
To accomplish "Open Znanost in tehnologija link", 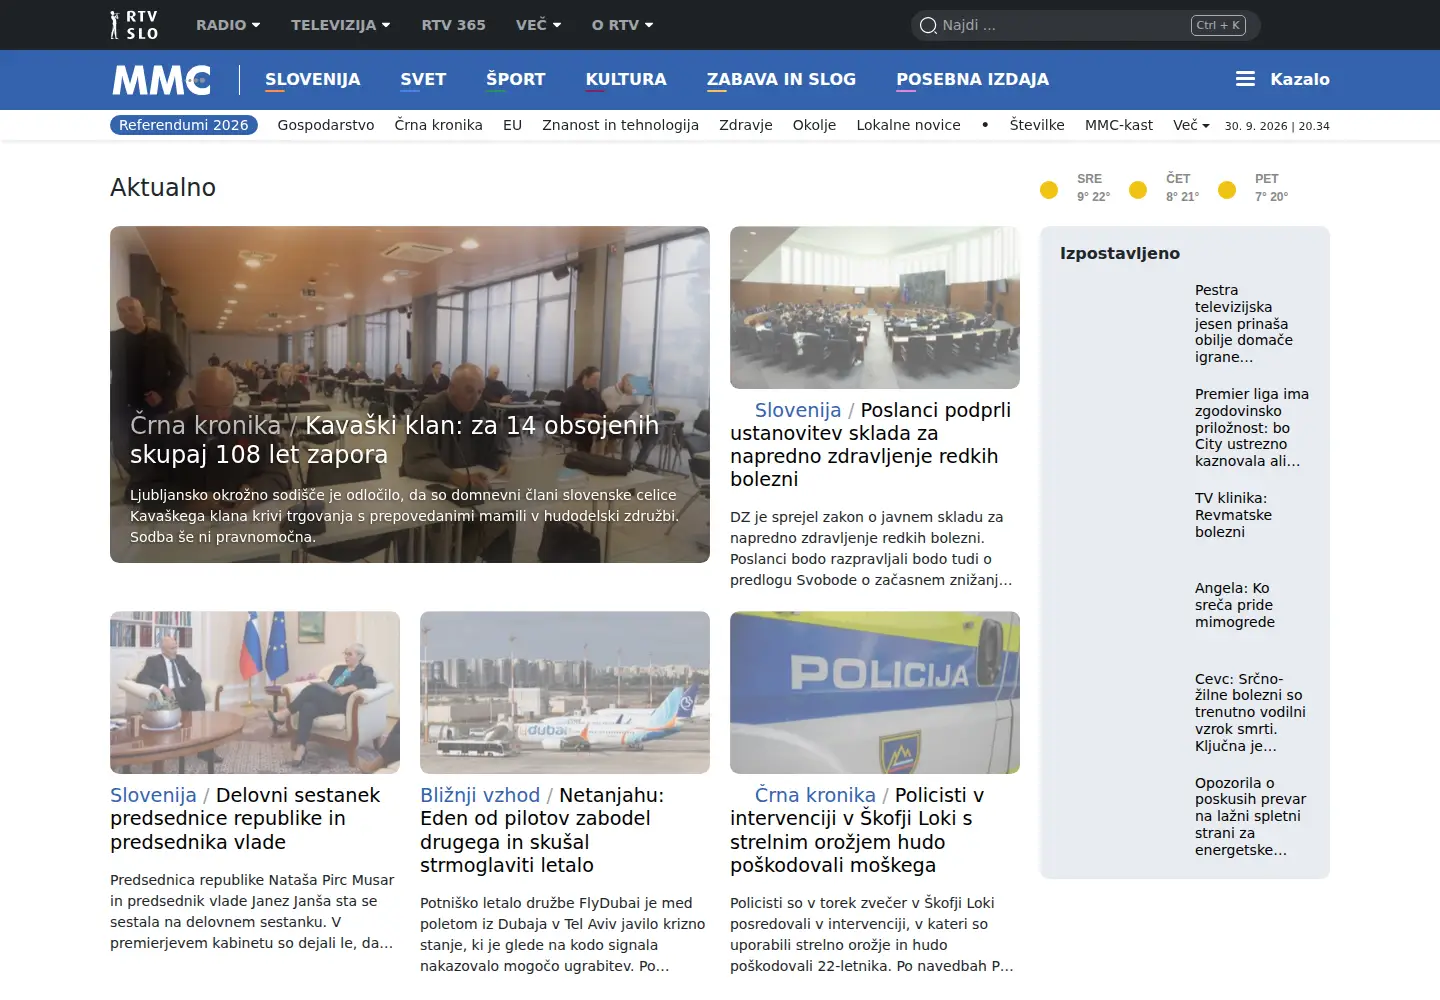I will tap(620, 125).
